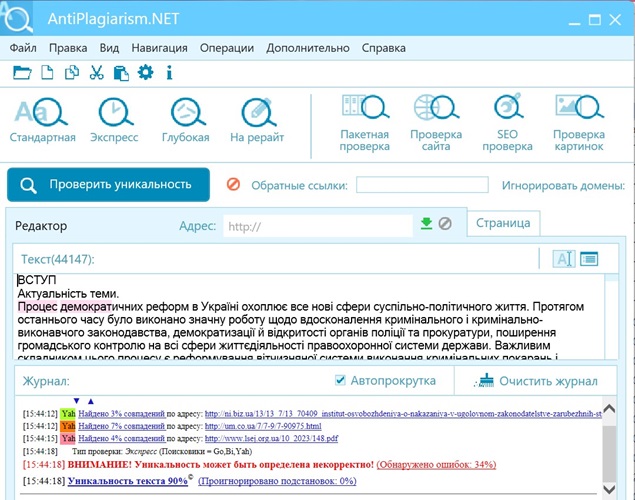This screenshot has width=635, height=500.
Task: Open settings with the gear icon
Action: (145, 72)
